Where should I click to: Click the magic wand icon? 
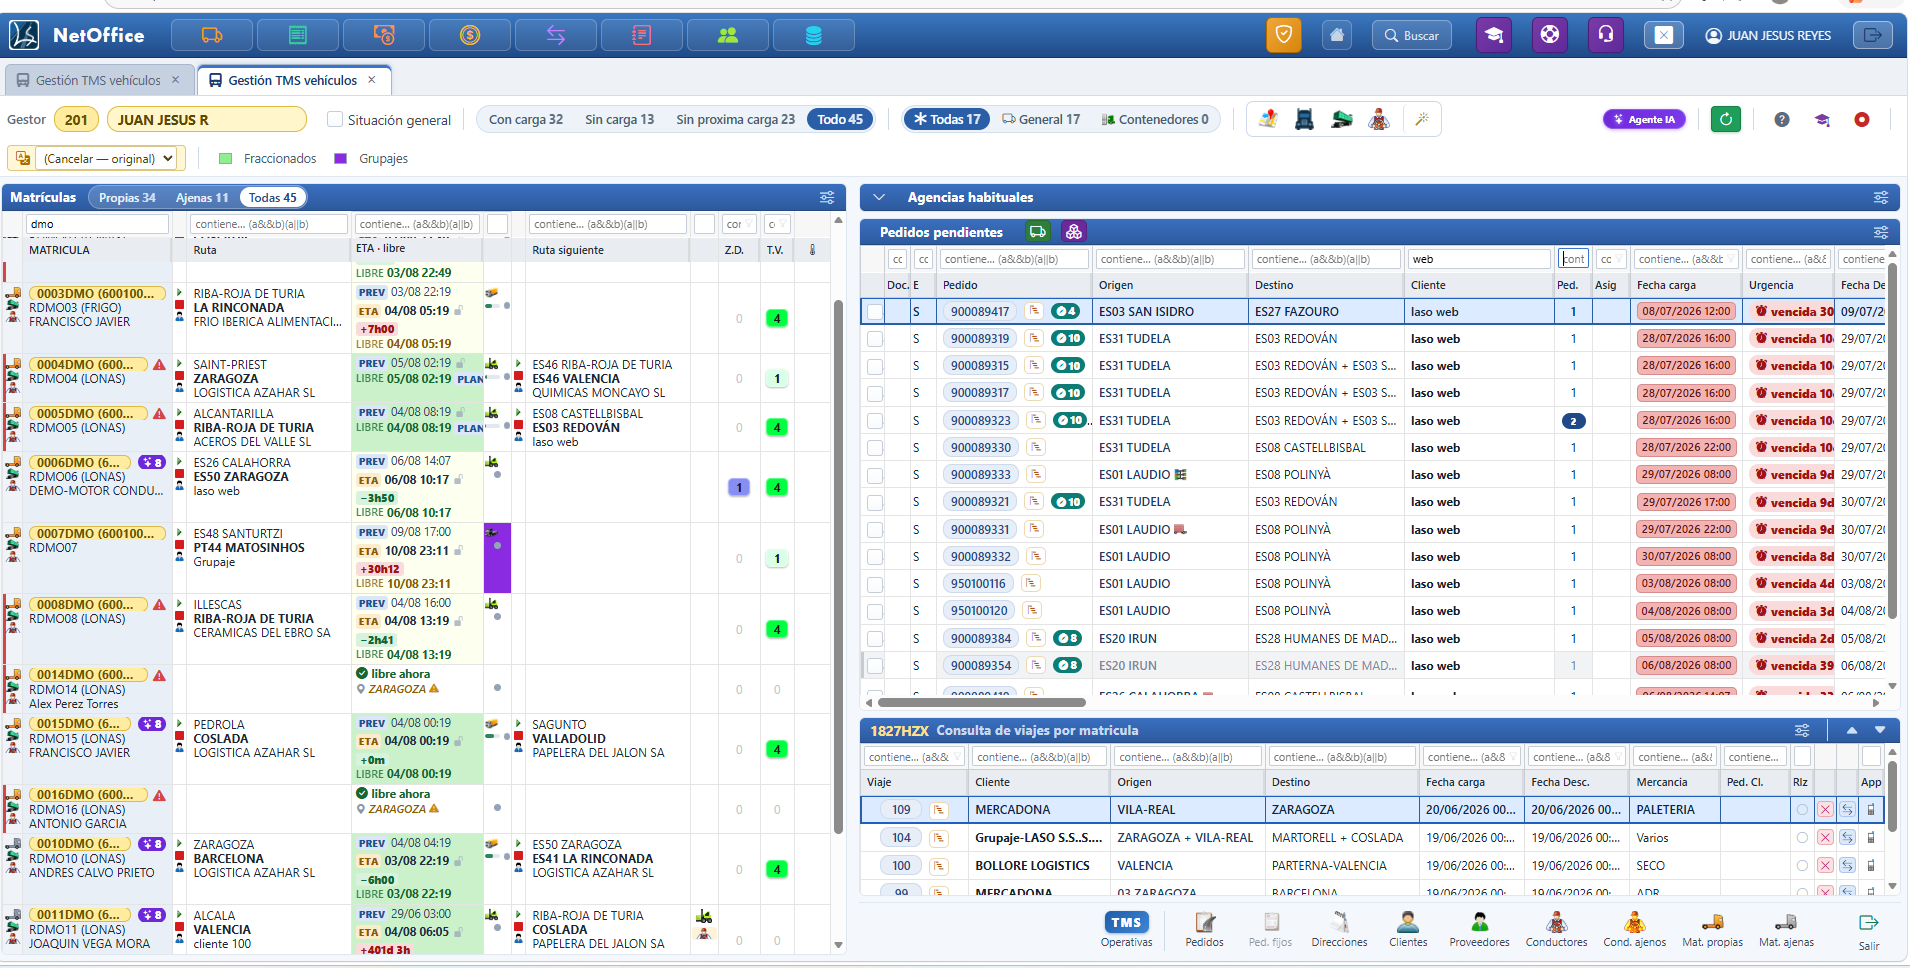click(x=1422, y=119)
